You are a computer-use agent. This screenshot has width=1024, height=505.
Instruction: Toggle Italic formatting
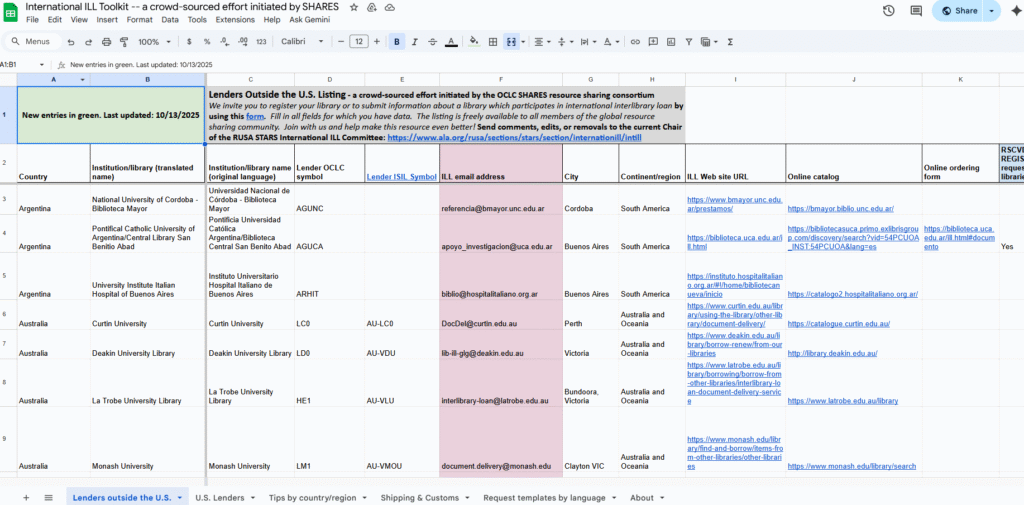click(415, 42)
